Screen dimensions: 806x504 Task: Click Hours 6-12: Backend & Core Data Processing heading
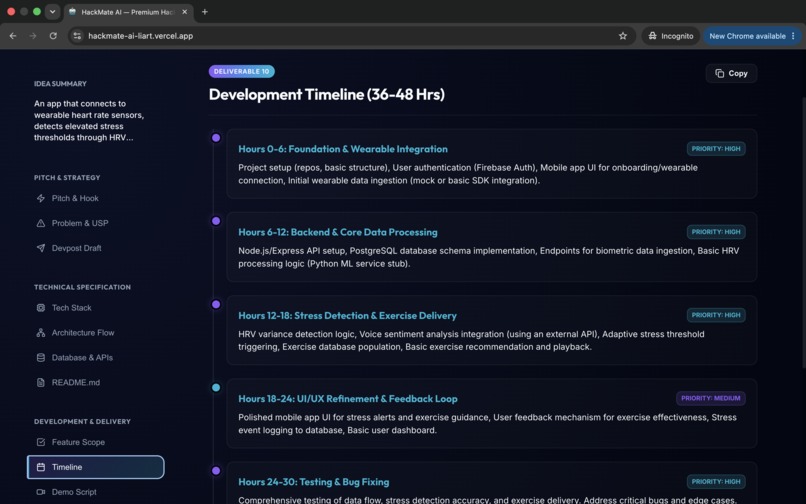(x=338, y=232)
